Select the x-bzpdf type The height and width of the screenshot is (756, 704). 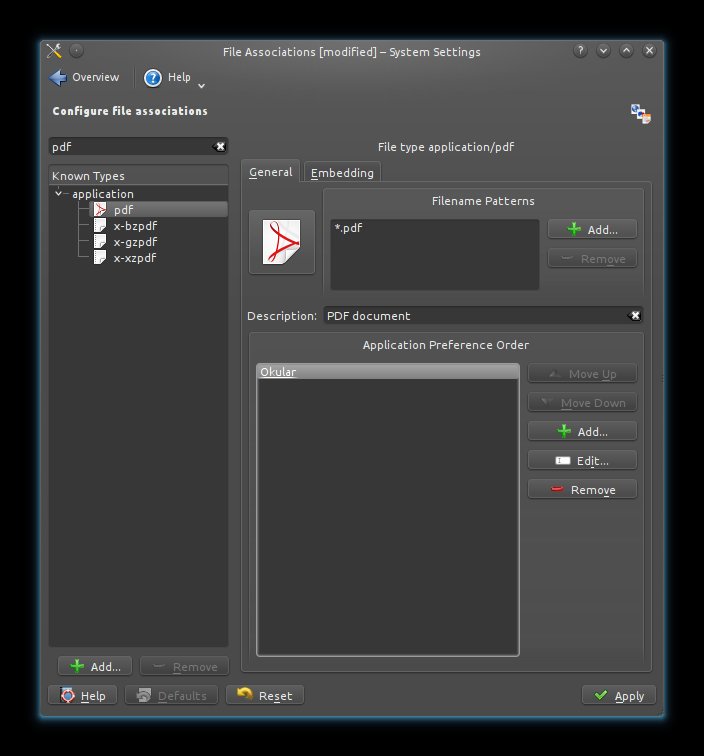[x=135, y=226]
